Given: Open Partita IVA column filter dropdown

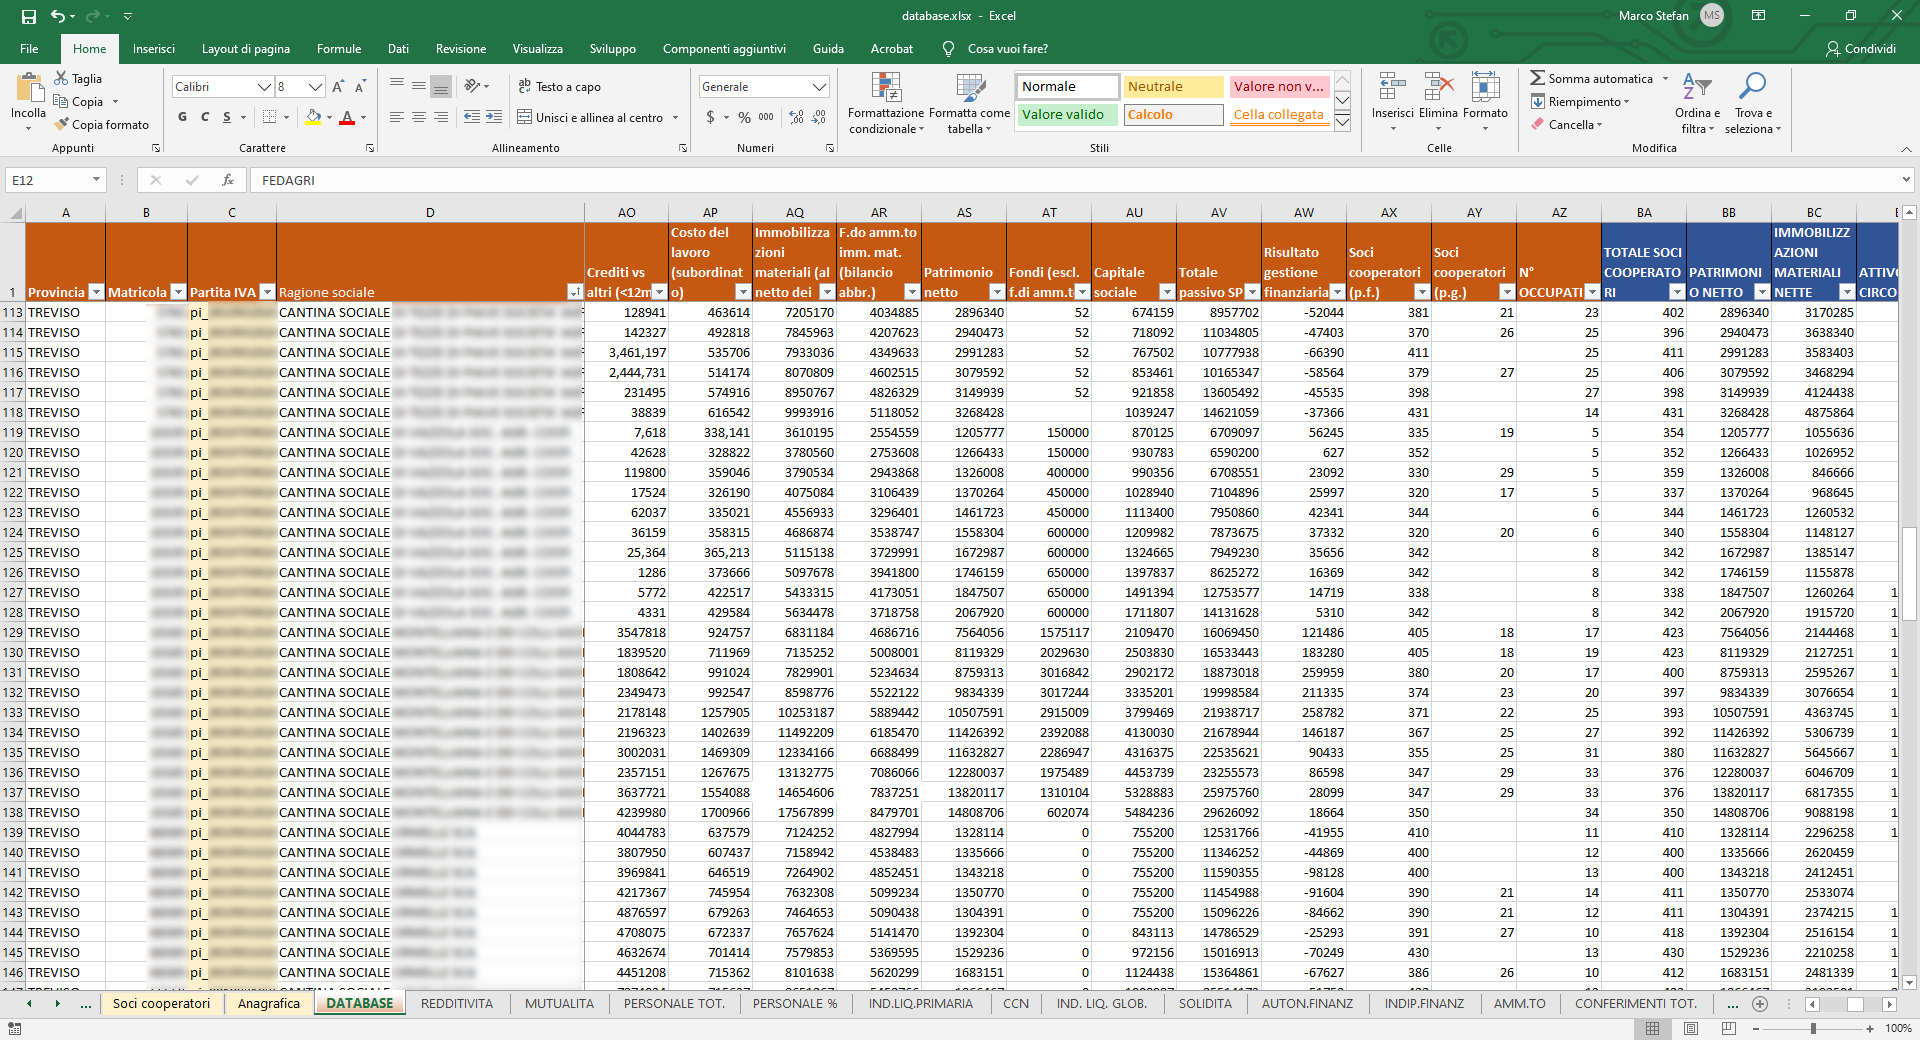Looking at the screenshot, I should (x=267, y=292).
